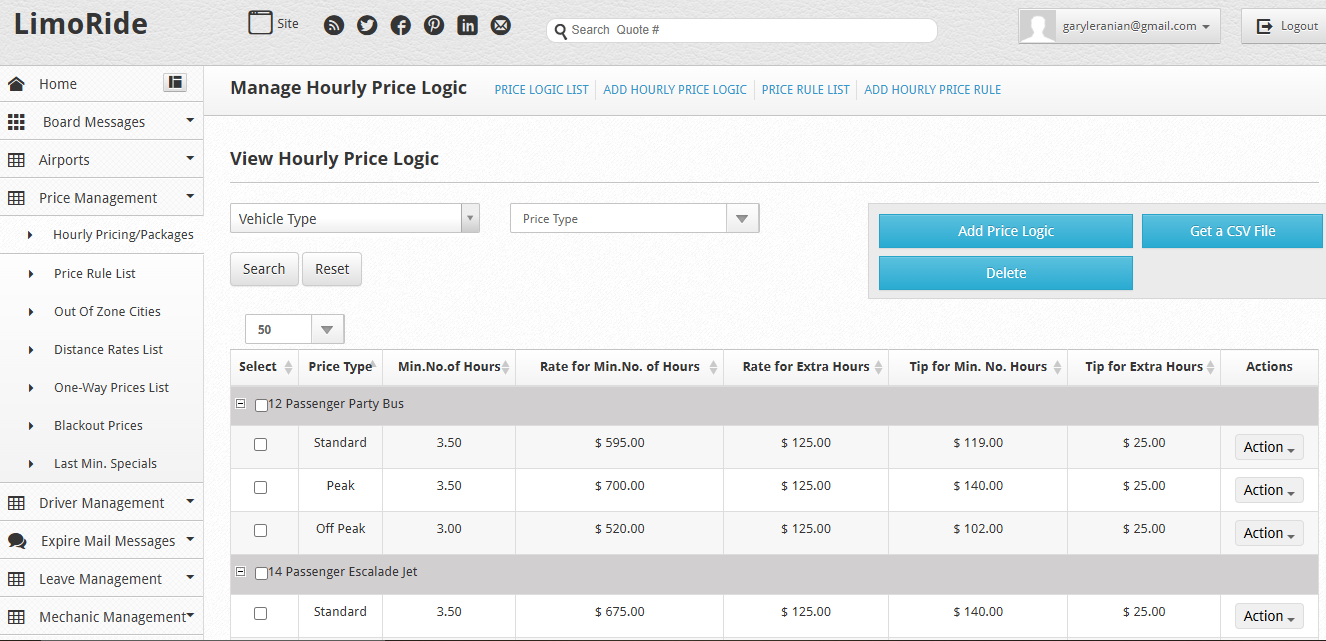Open the Site window icon
Viewport: 1326px width, 641px height.
[260, 23]
